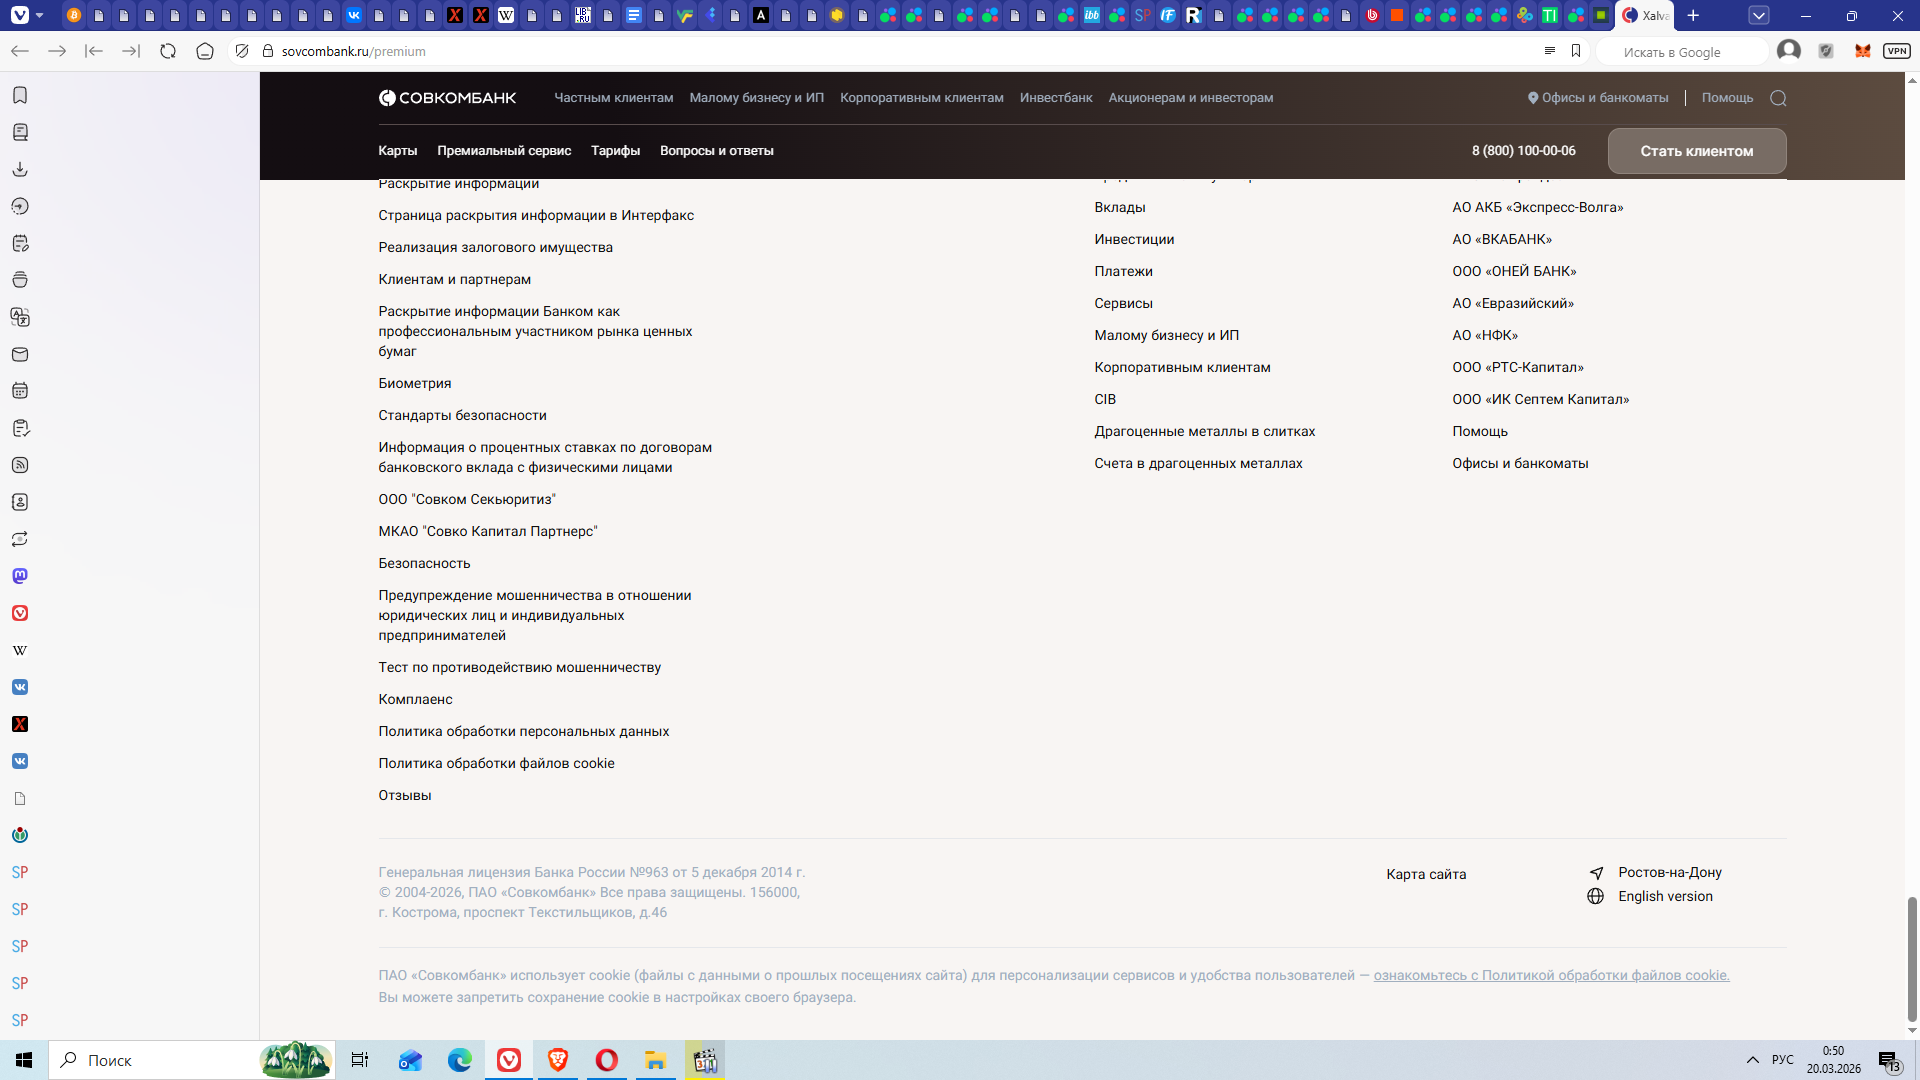
Task: Expand hidden system tray icons chevron
Action: (x=1752, y=1060)
